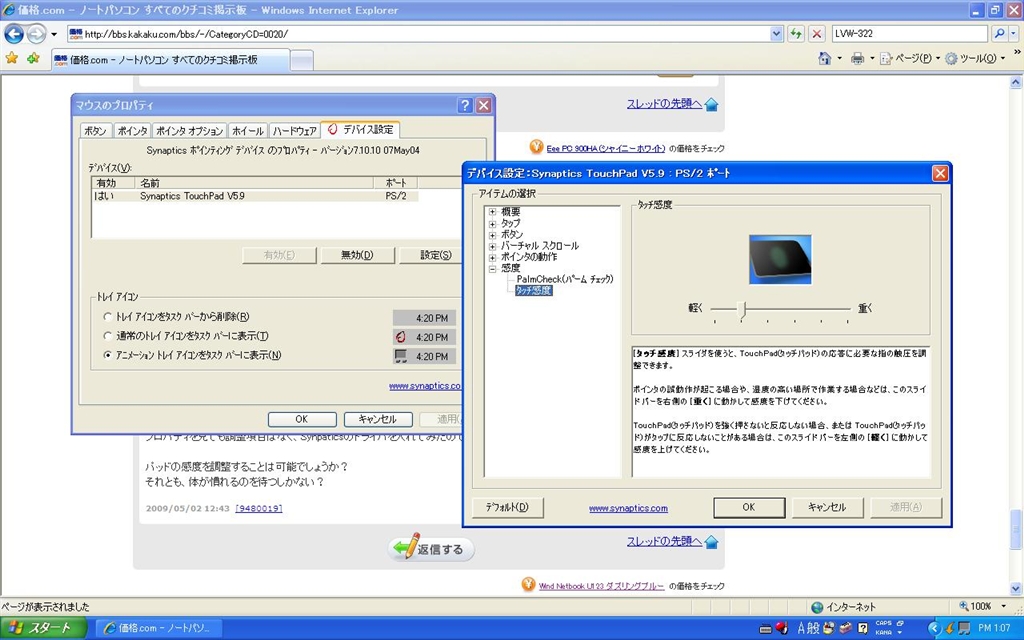
Task: Open the post number [9480019] link
Action: coord(259,508)
